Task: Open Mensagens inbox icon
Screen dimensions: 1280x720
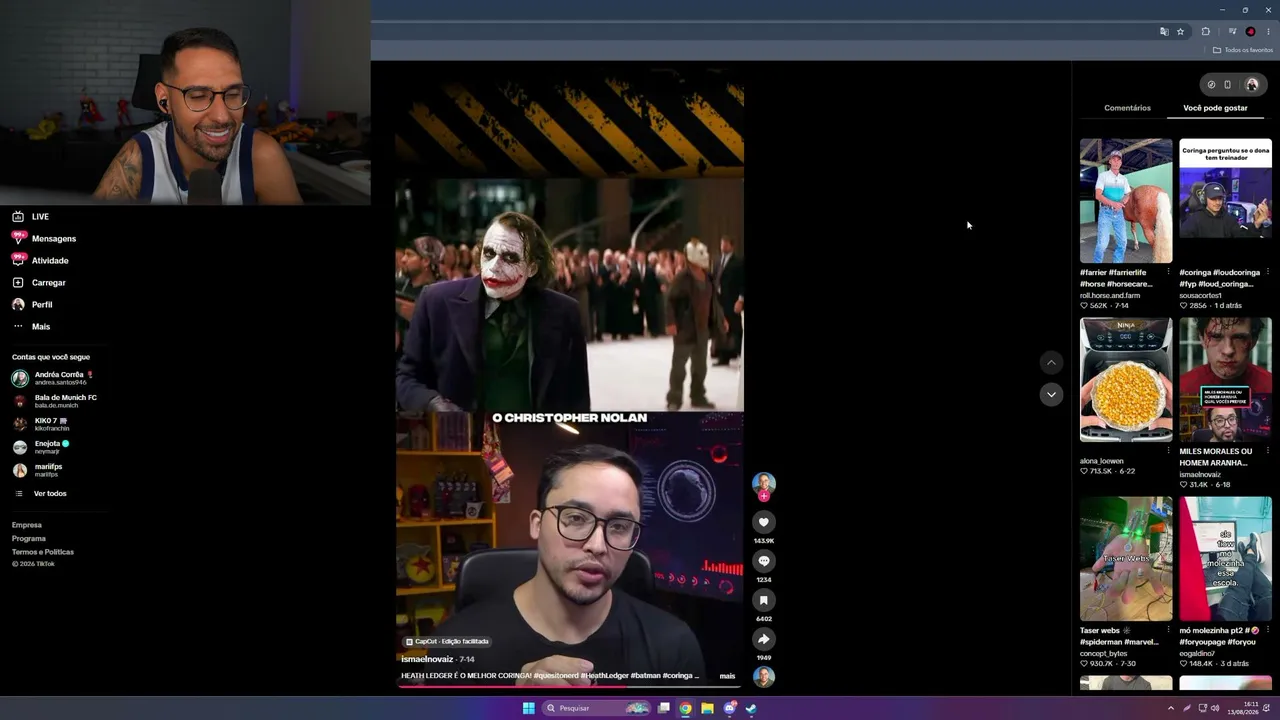Action: (18, 238)
